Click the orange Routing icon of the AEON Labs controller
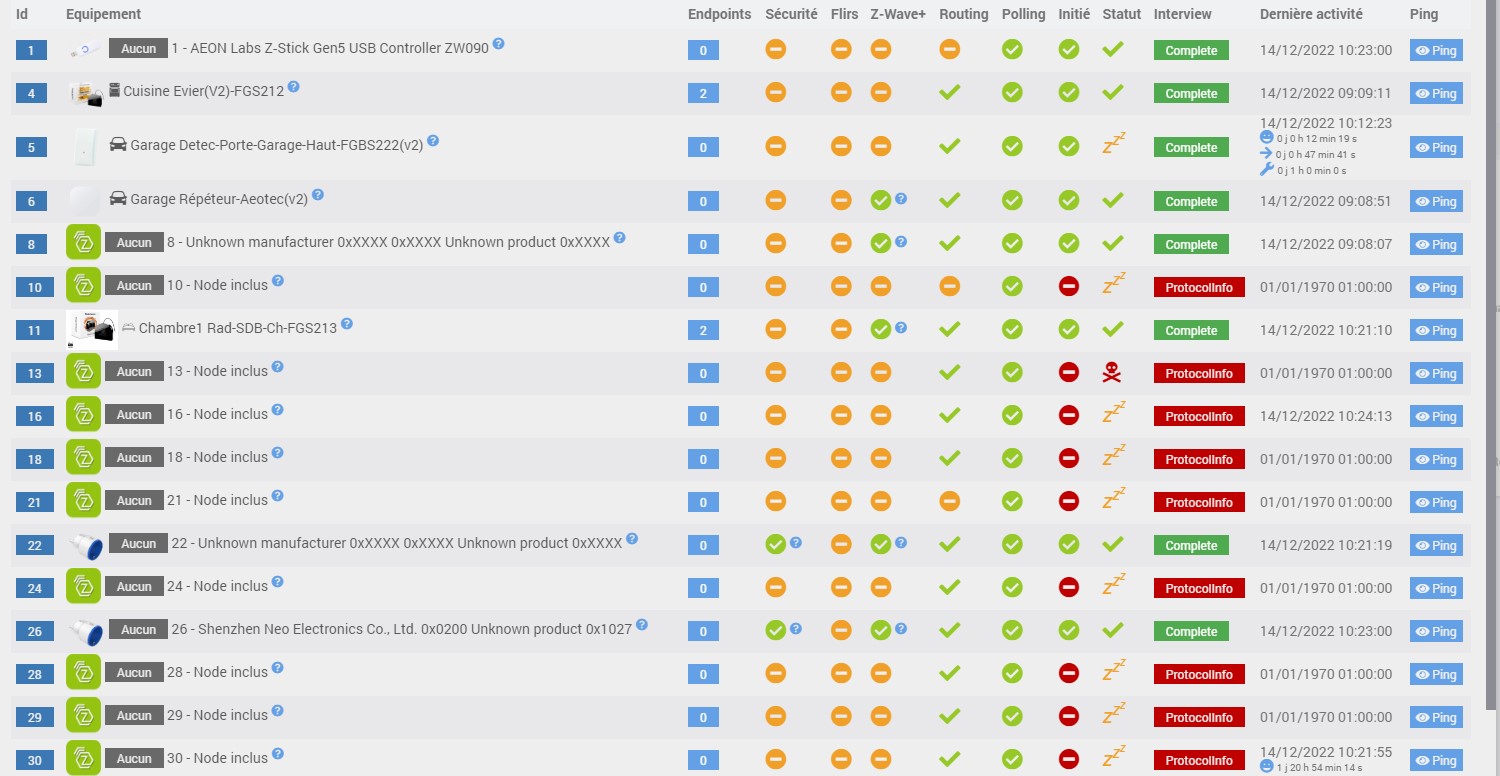 coord(950,49)
